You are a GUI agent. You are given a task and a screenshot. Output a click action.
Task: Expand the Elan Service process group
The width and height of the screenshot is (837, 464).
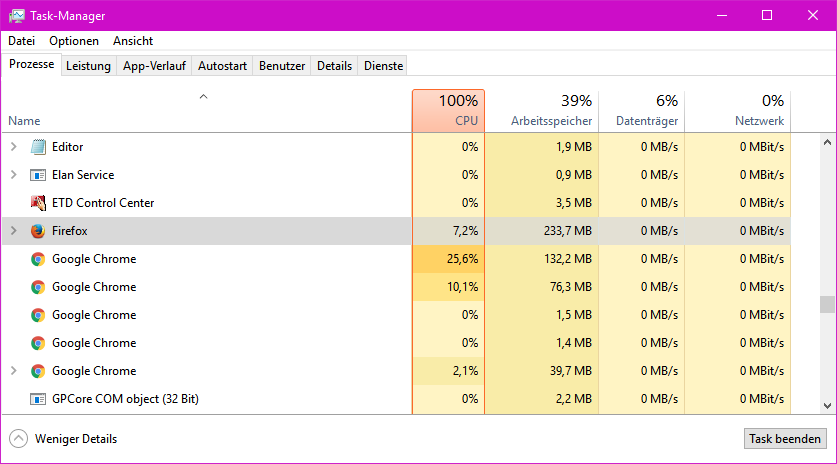pyautogui.click(x=13, y=175)
